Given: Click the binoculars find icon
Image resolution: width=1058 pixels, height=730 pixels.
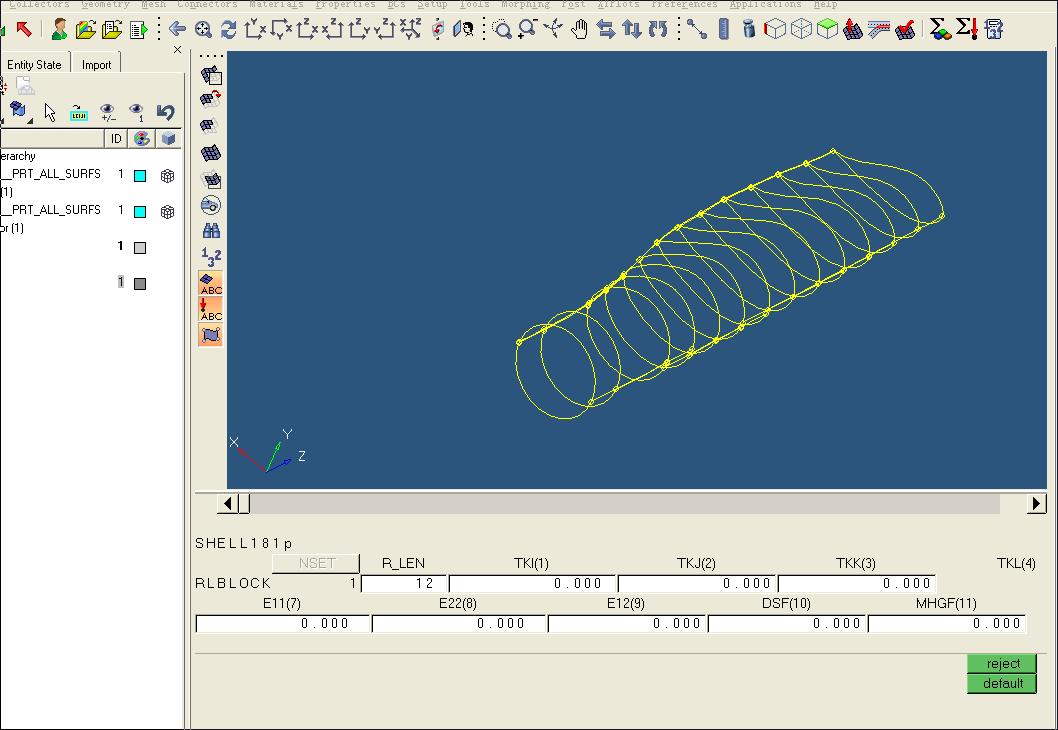Looking at the screenshot, I should point(211,231).
